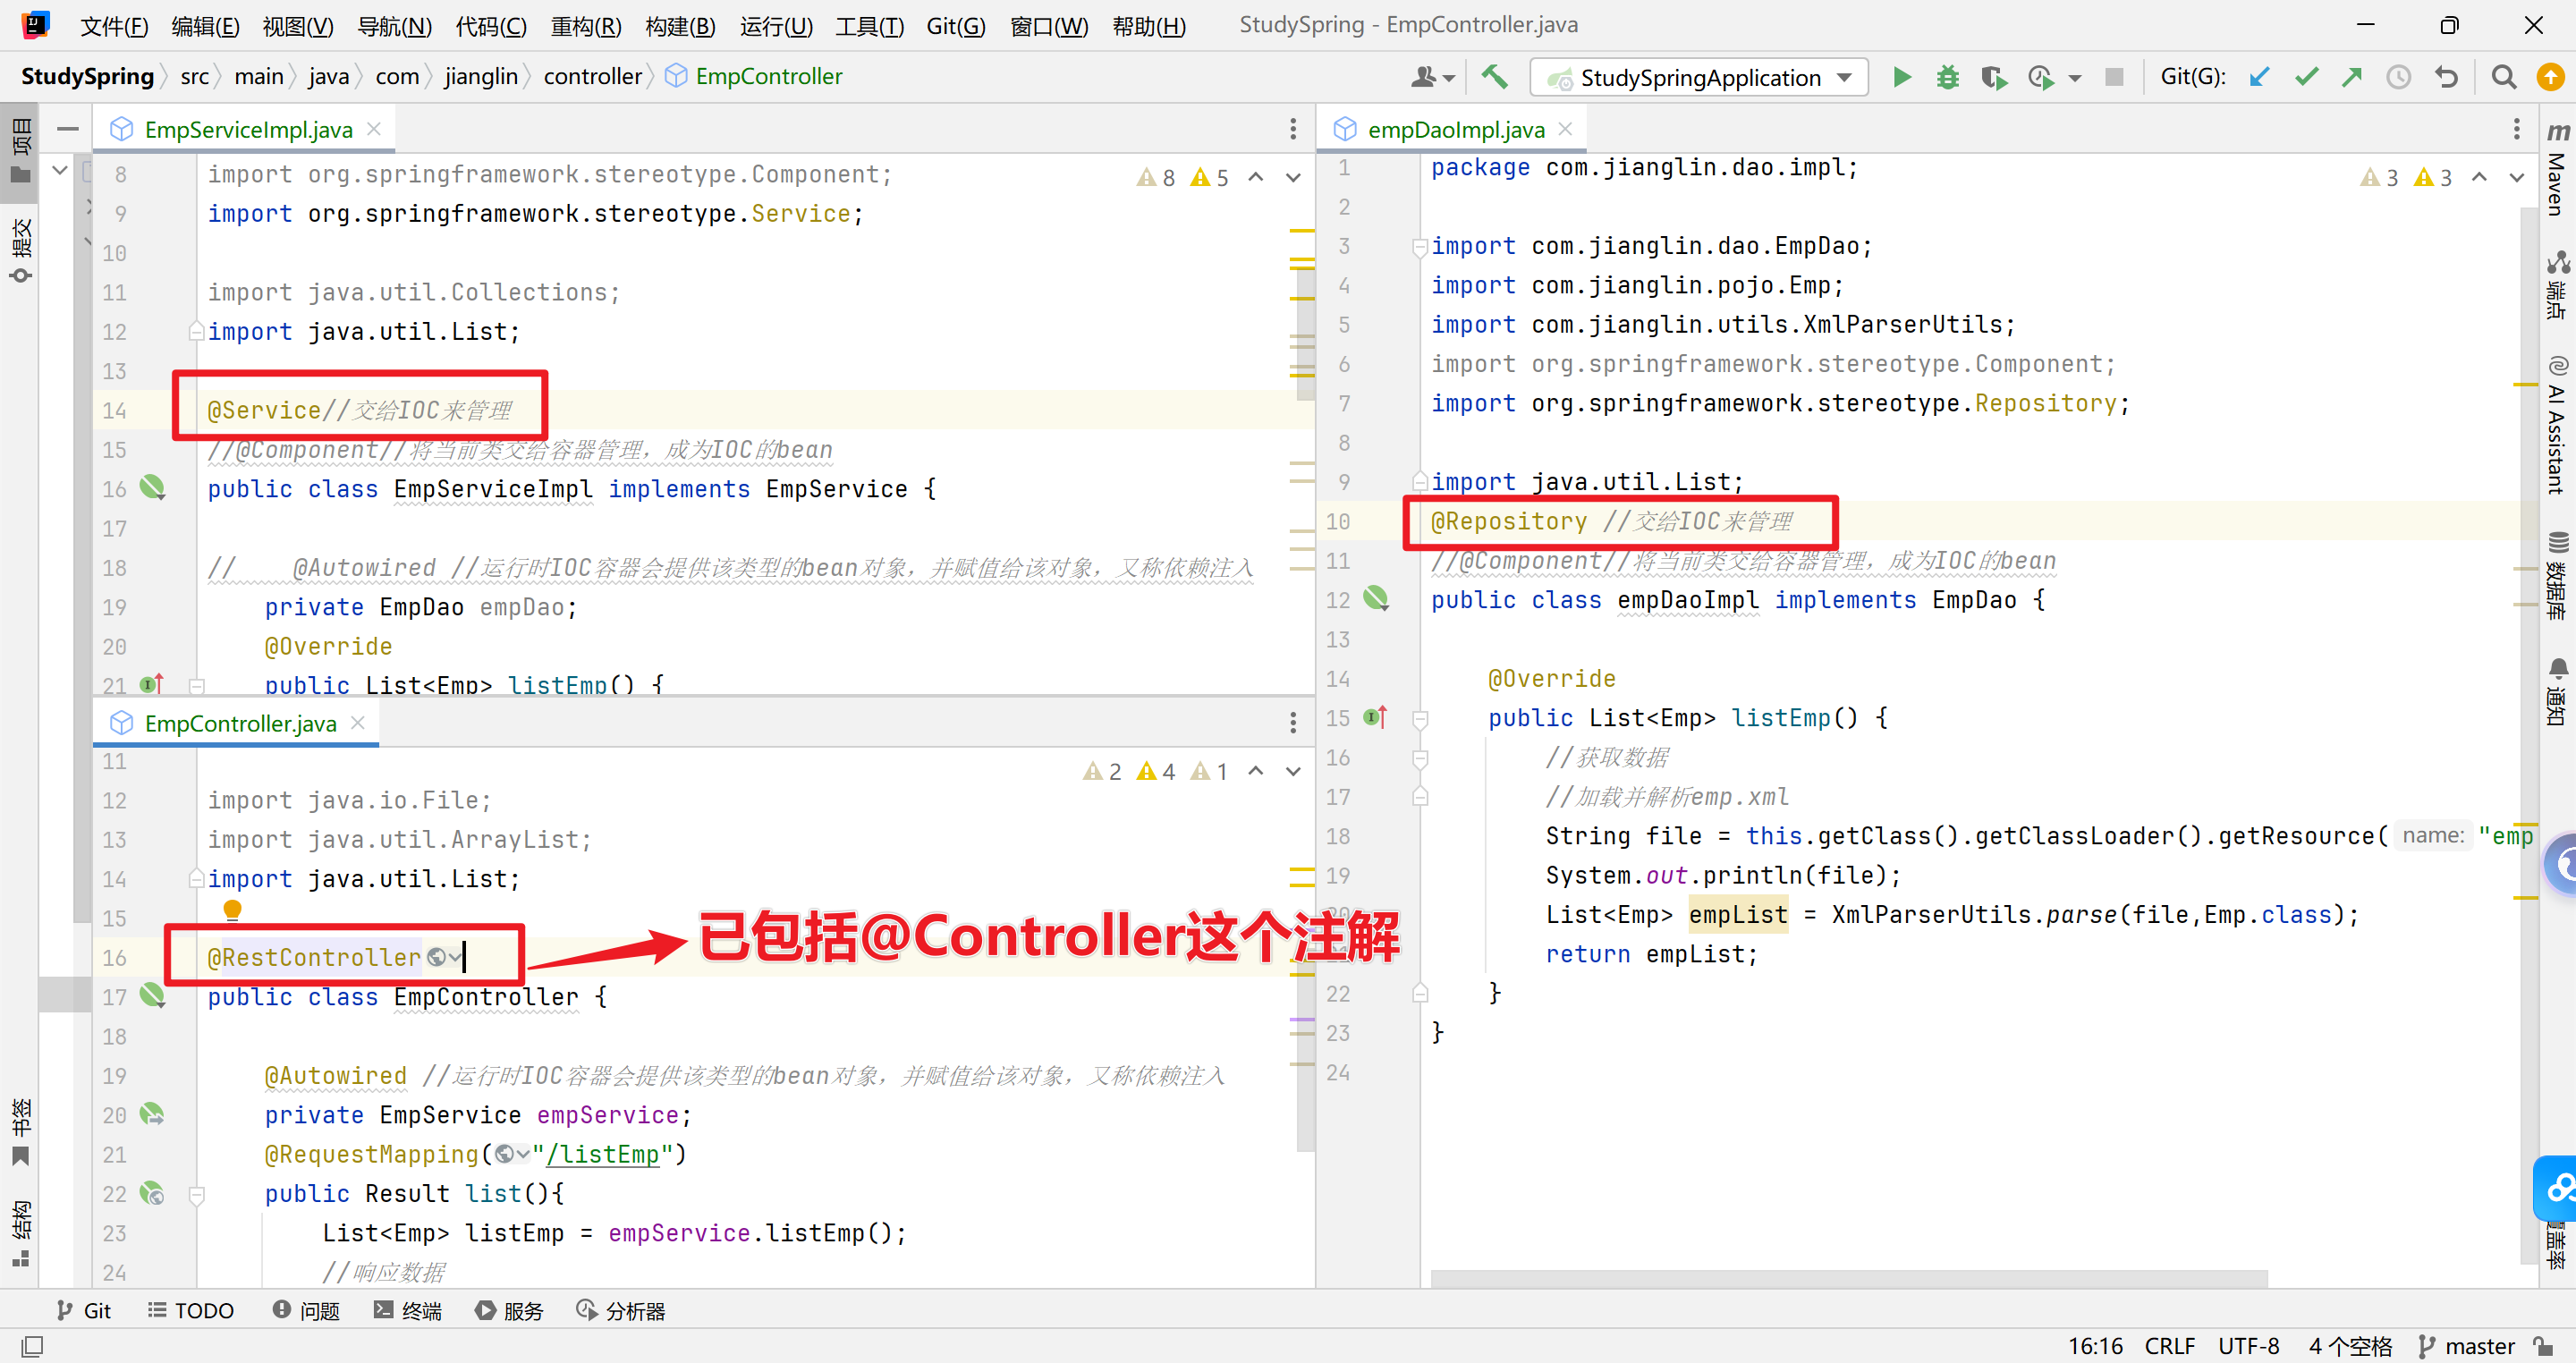
Task: Open the 终端 terminal tool window
Action: (408, 1310)
